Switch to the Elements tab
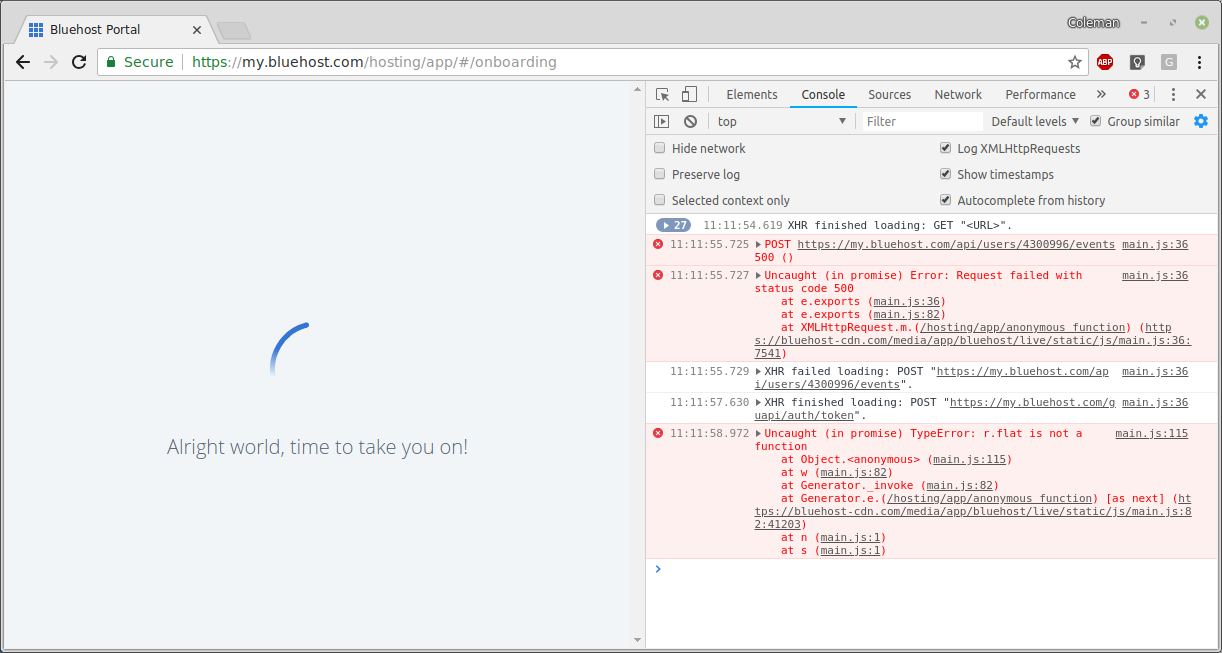The image size is (1222, 653). [752, 94]
